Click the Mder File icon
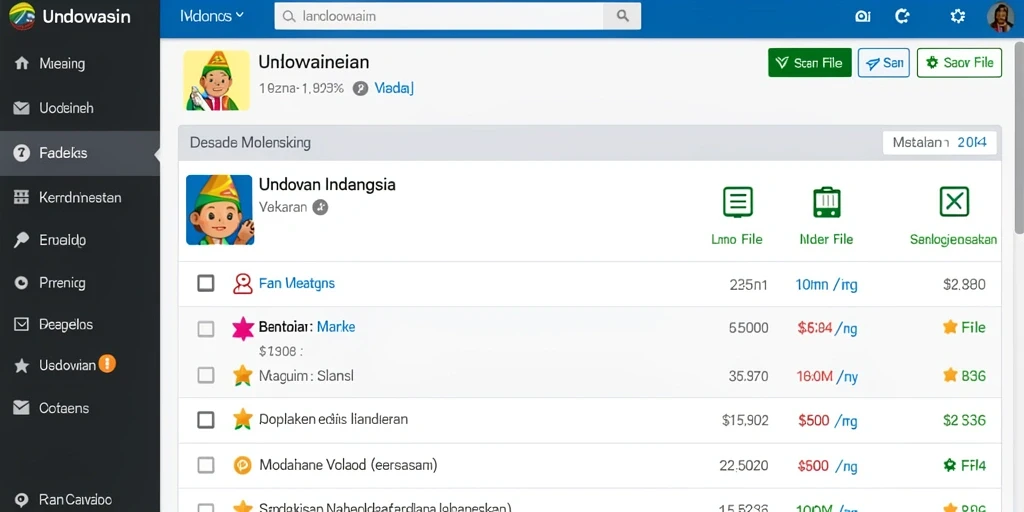Screen dimensions: 1024x512 pos(827,201)
